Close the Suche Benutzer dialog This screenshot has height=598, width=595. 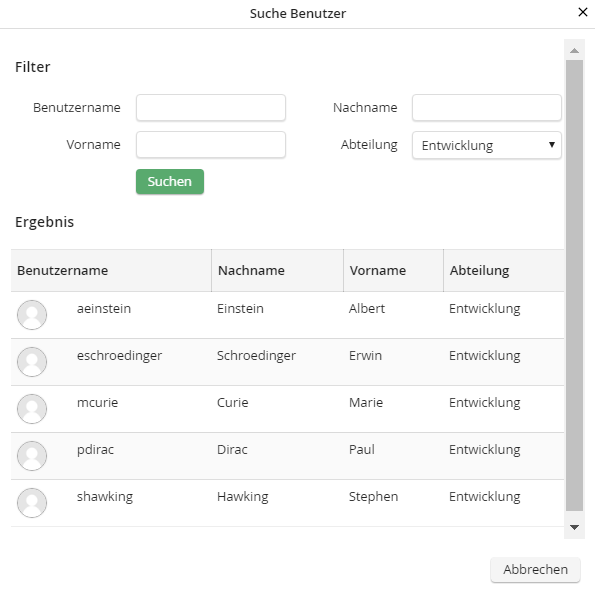(582, 12)
